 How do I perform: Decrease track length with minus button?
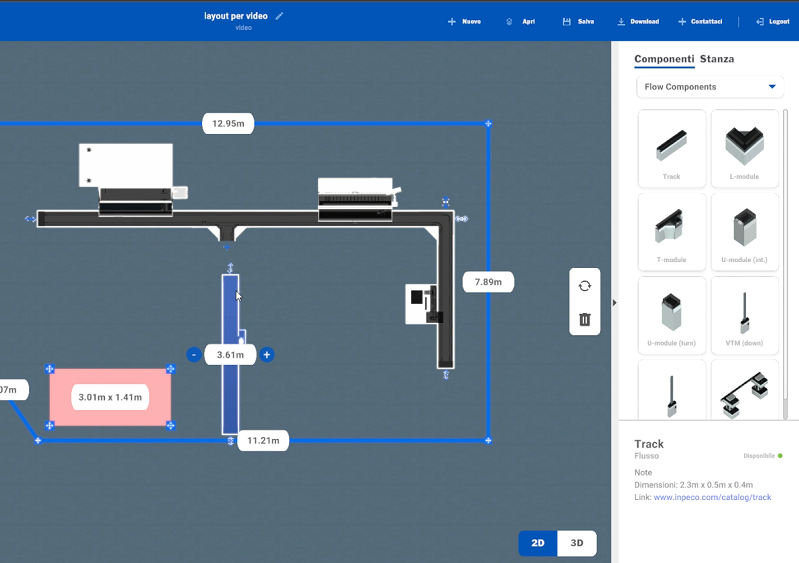[x=194, y=355]
